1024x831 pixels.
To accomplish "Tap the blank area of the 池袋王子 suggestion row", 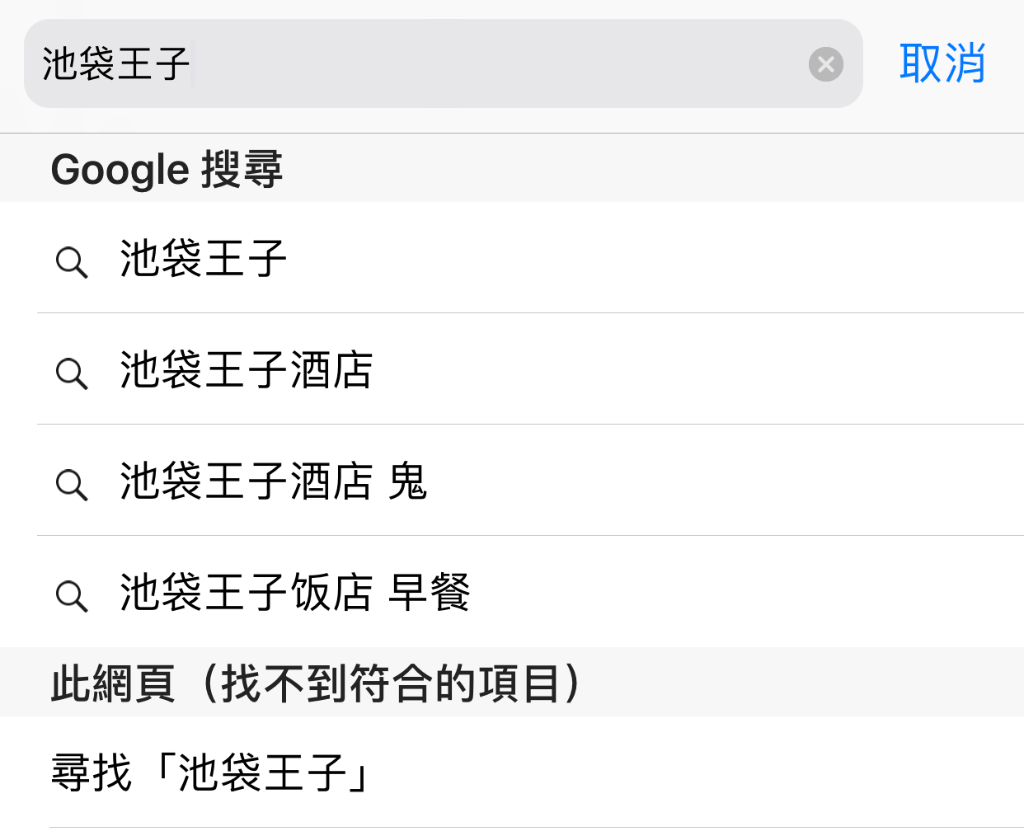I will [653, 259].
